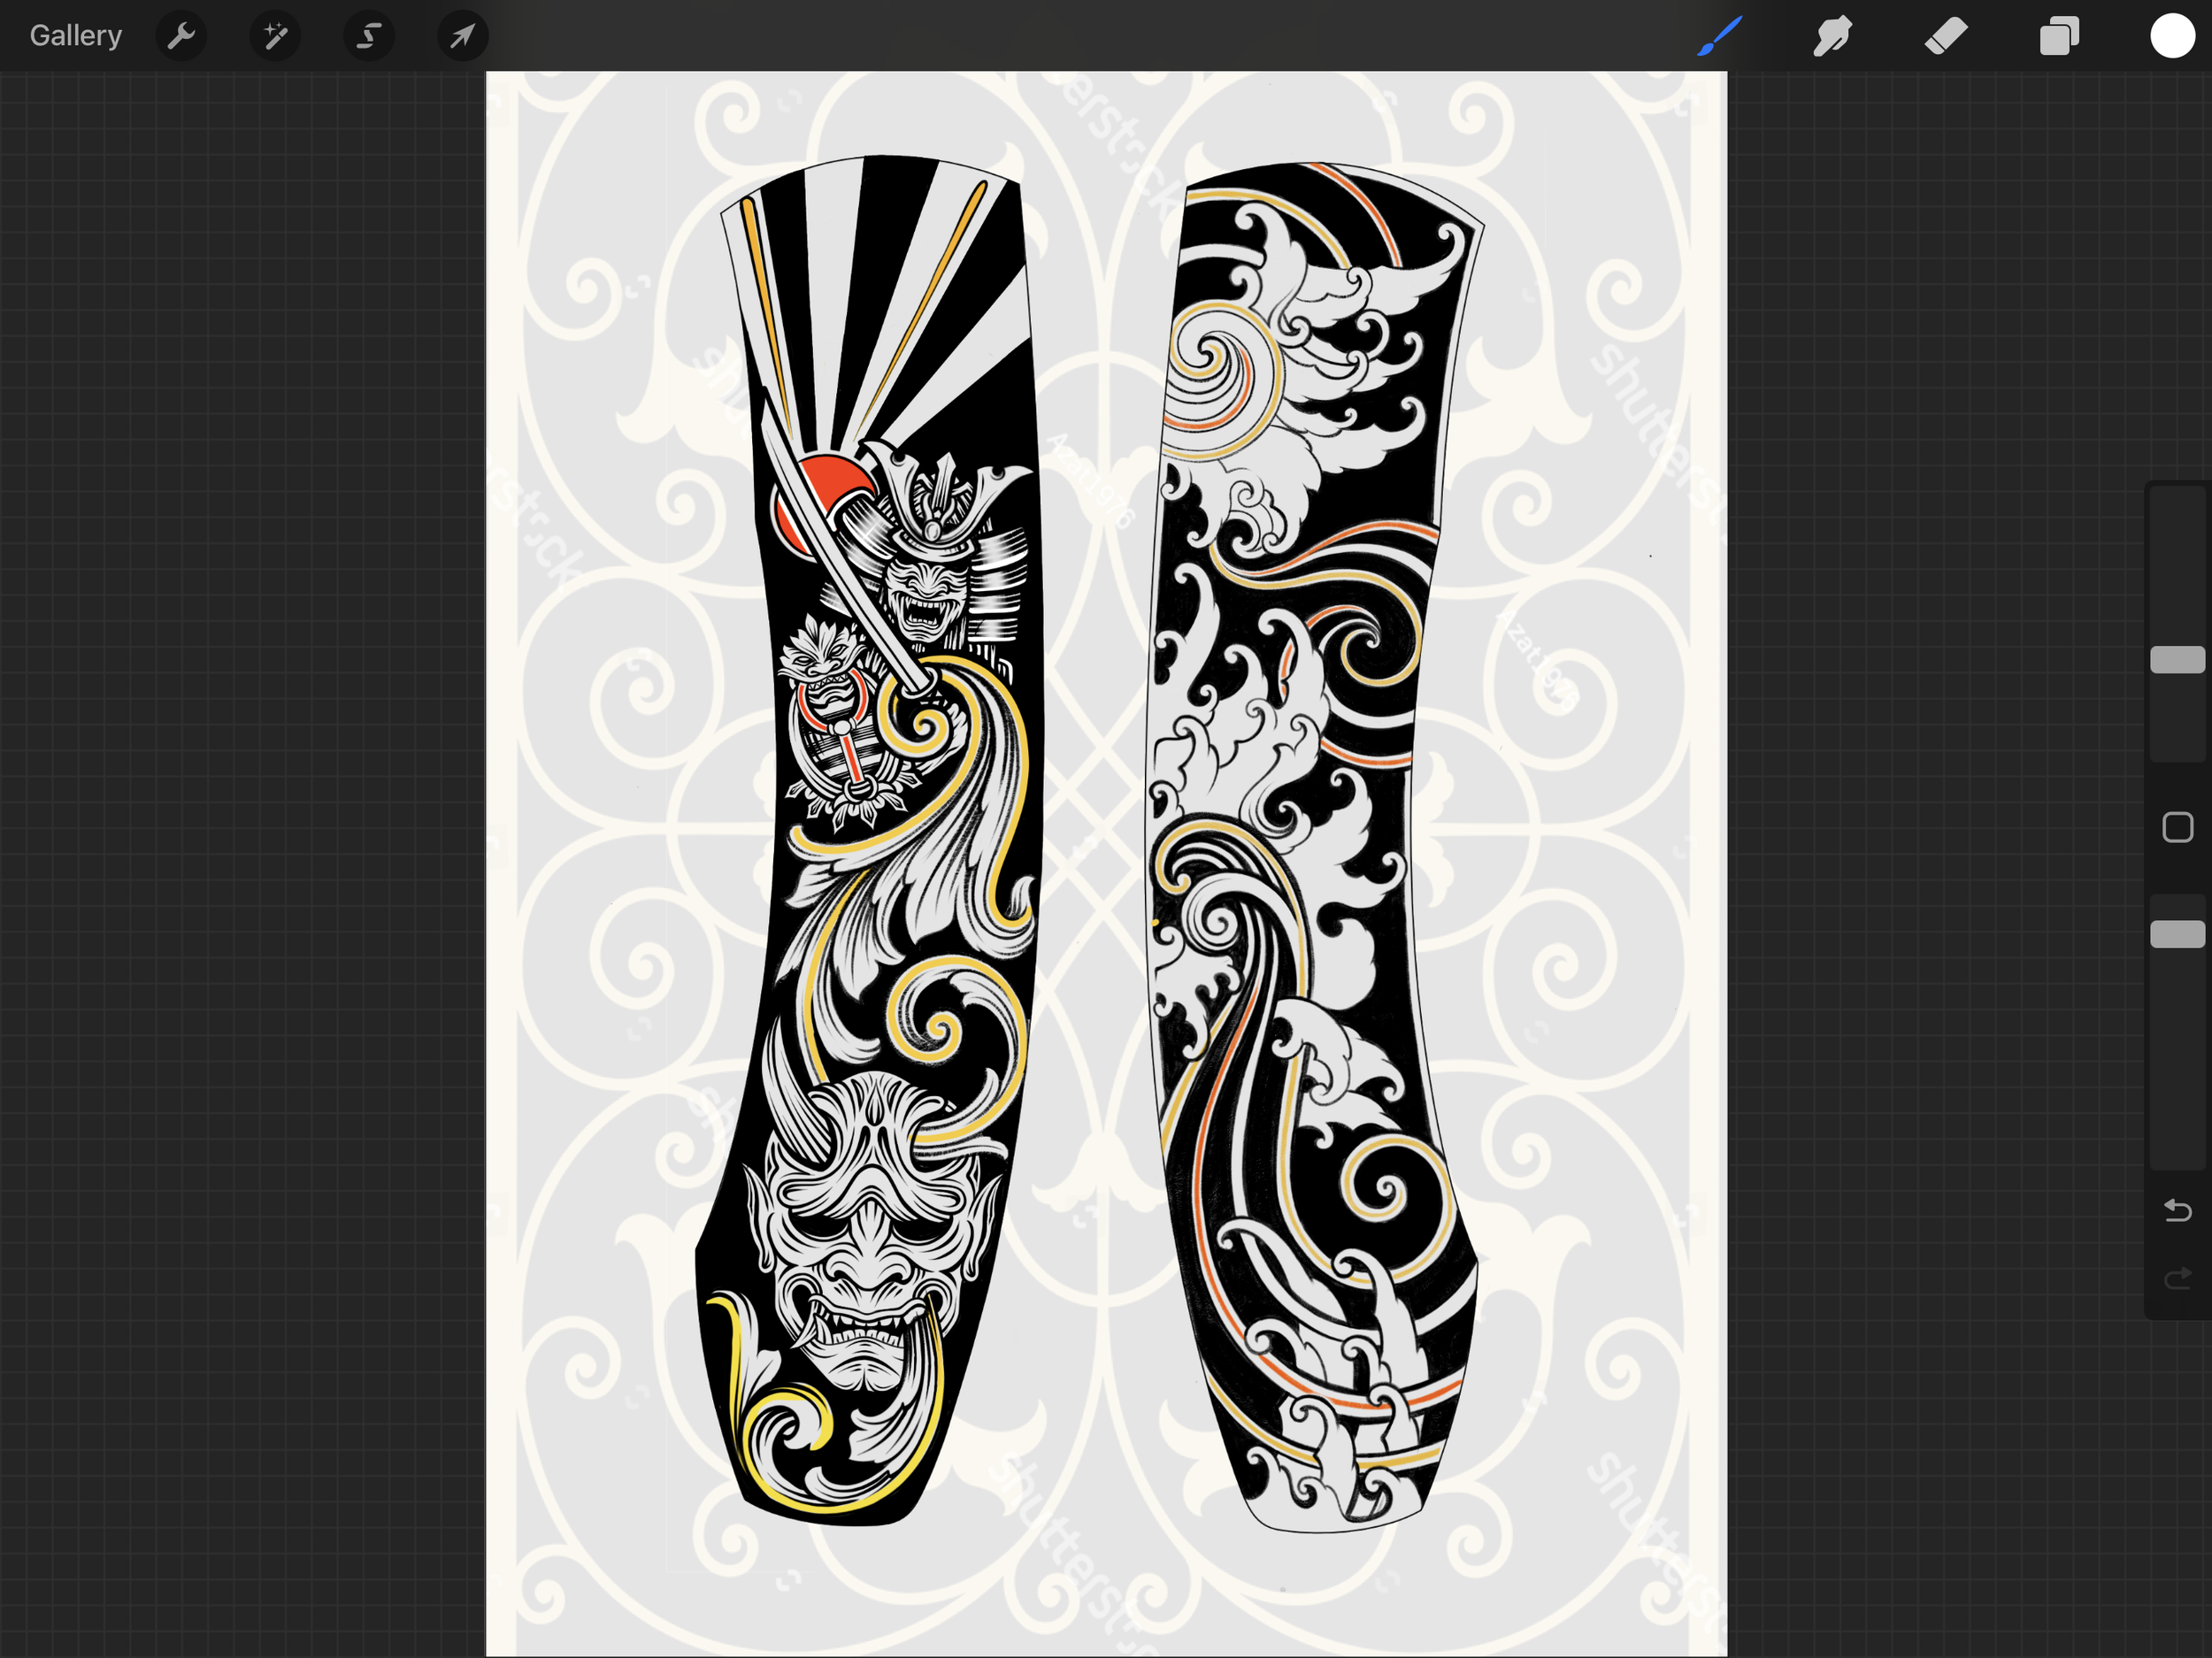Open the Gallery view
The height and width of the screenshot is (1658, 2212).
(x=75, y=36)
